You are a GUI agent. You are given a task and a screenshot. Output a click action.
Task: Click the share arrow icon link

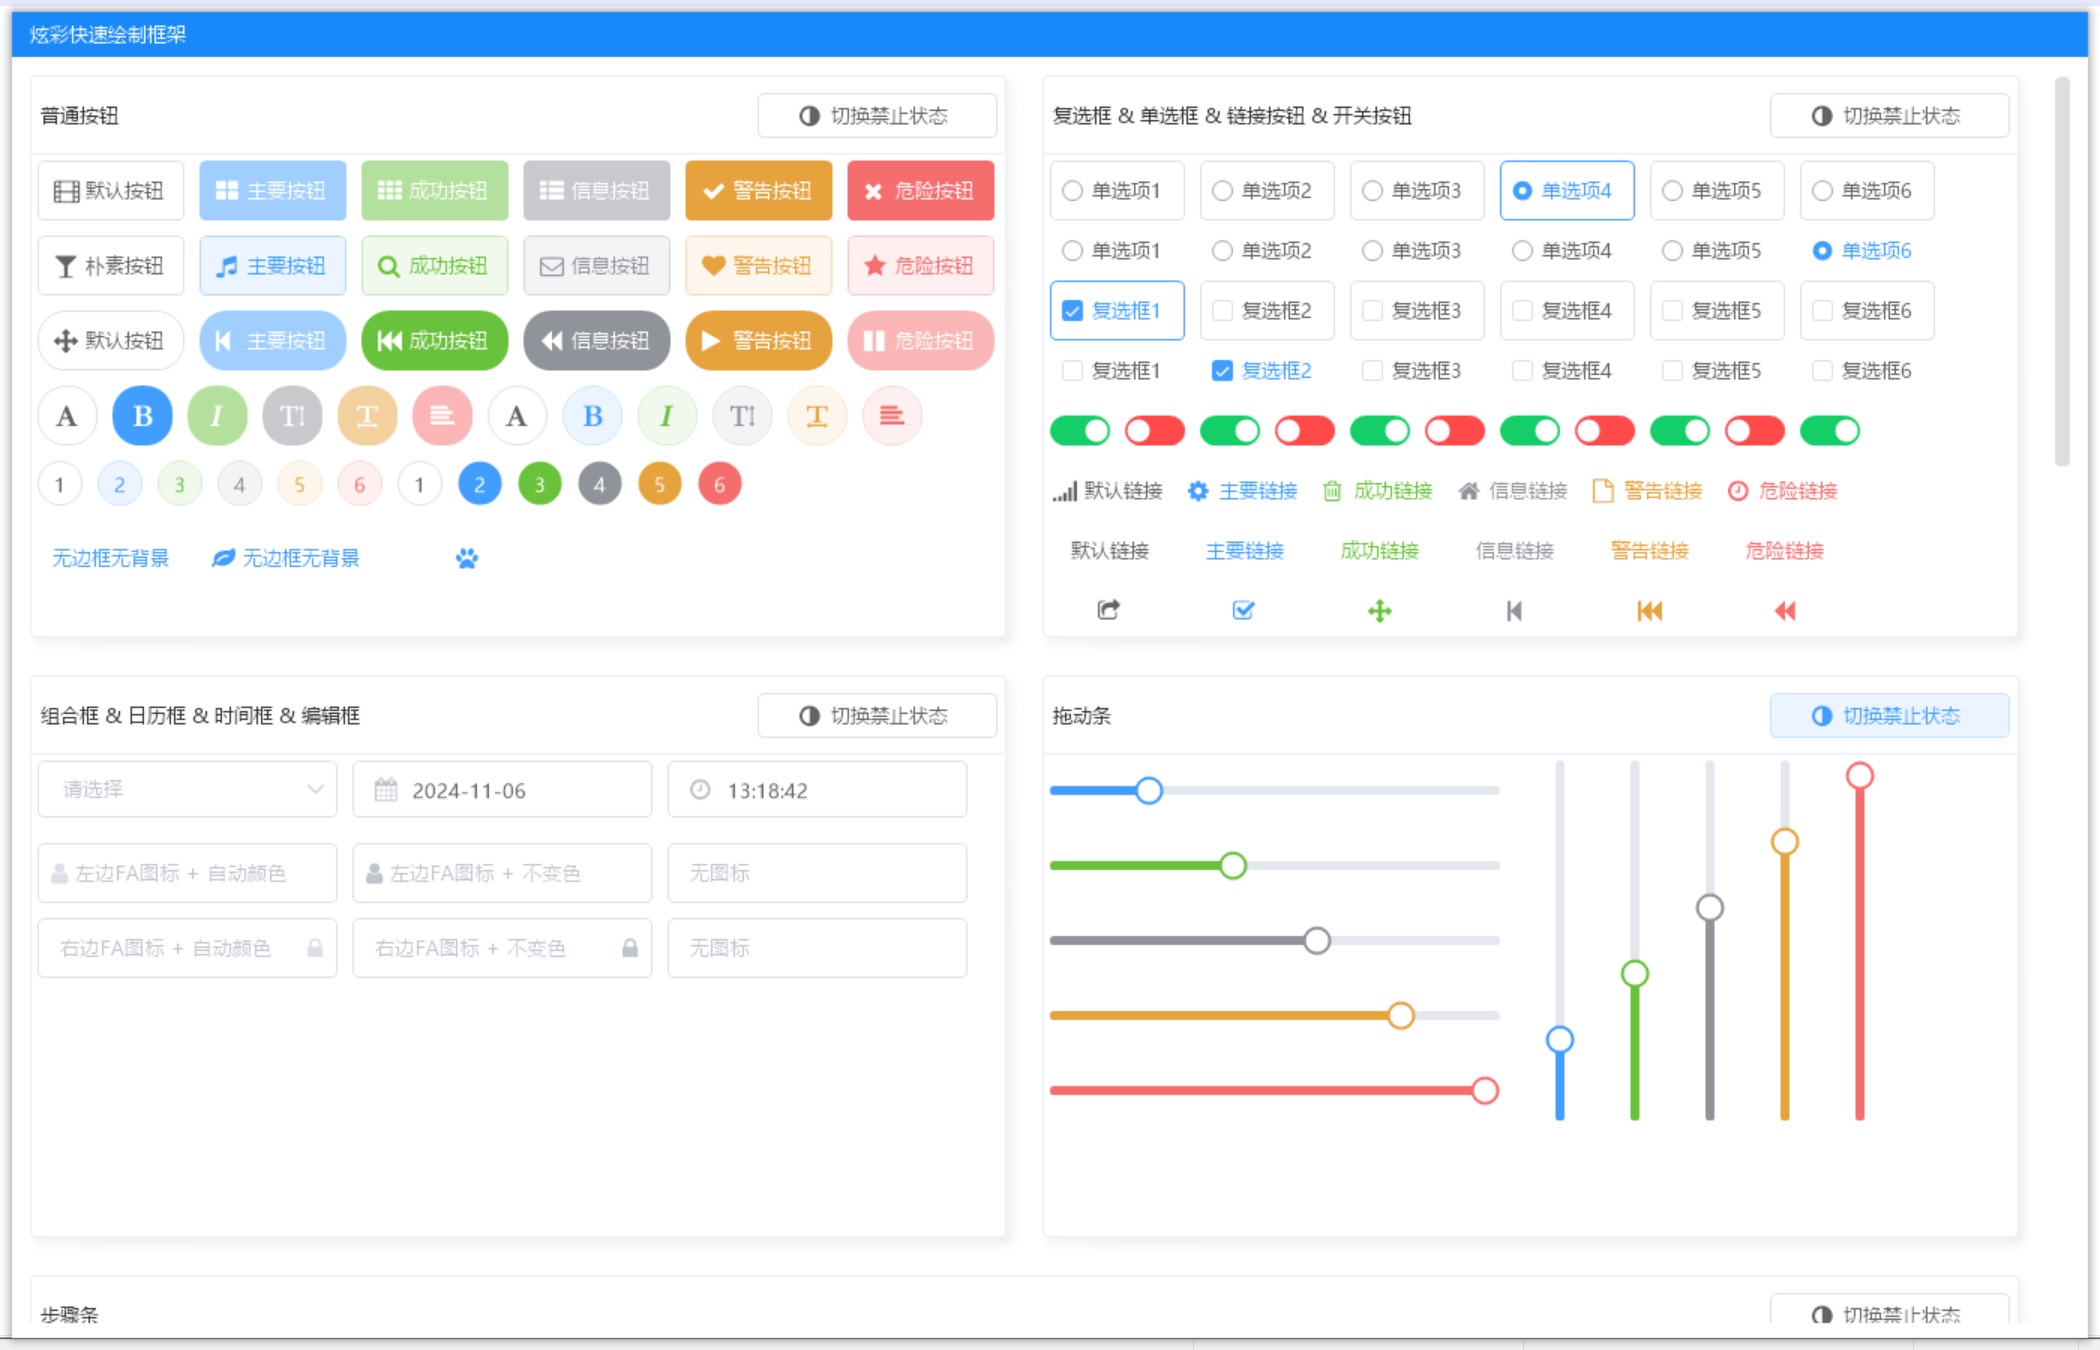[1108, 610]
